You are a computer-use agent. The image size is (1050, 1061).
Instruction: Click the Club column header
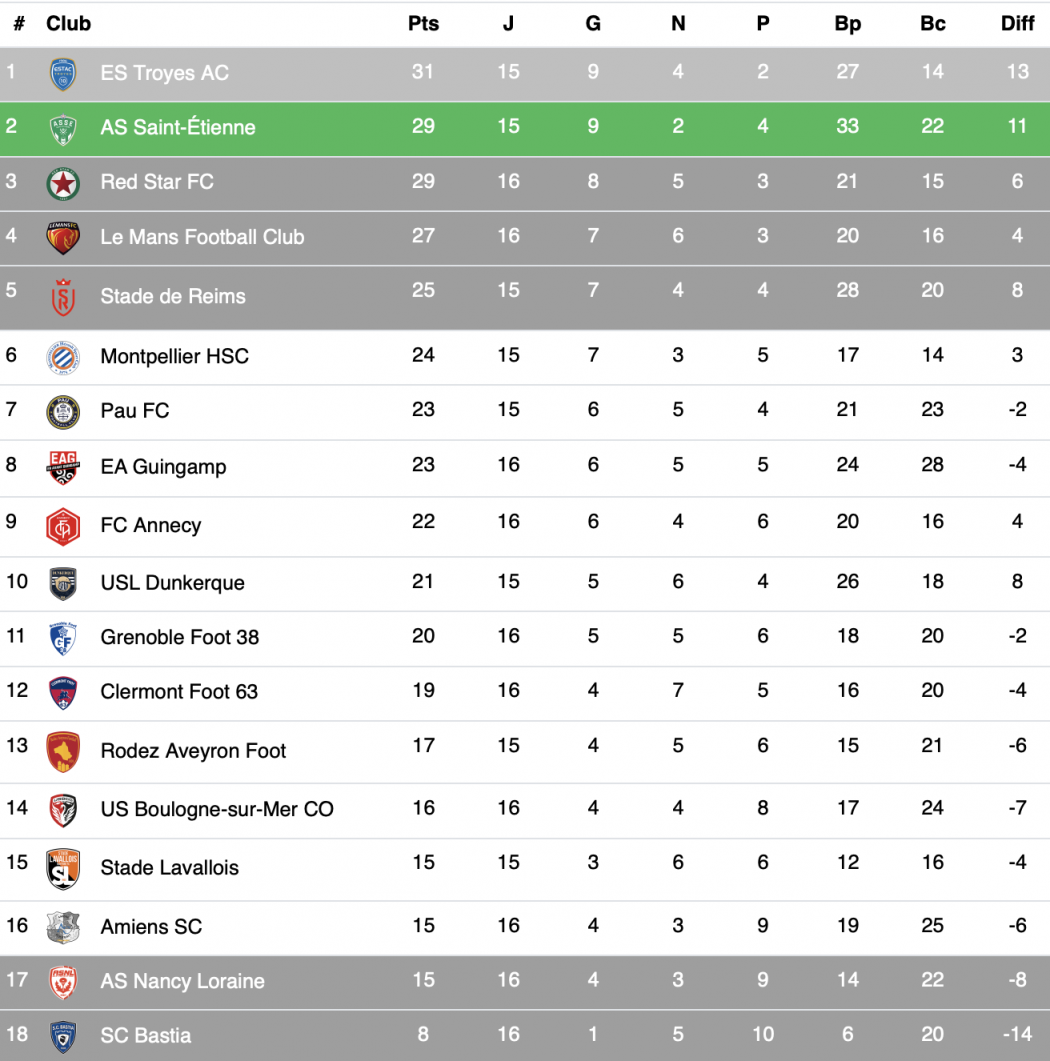tap(68, 23)
